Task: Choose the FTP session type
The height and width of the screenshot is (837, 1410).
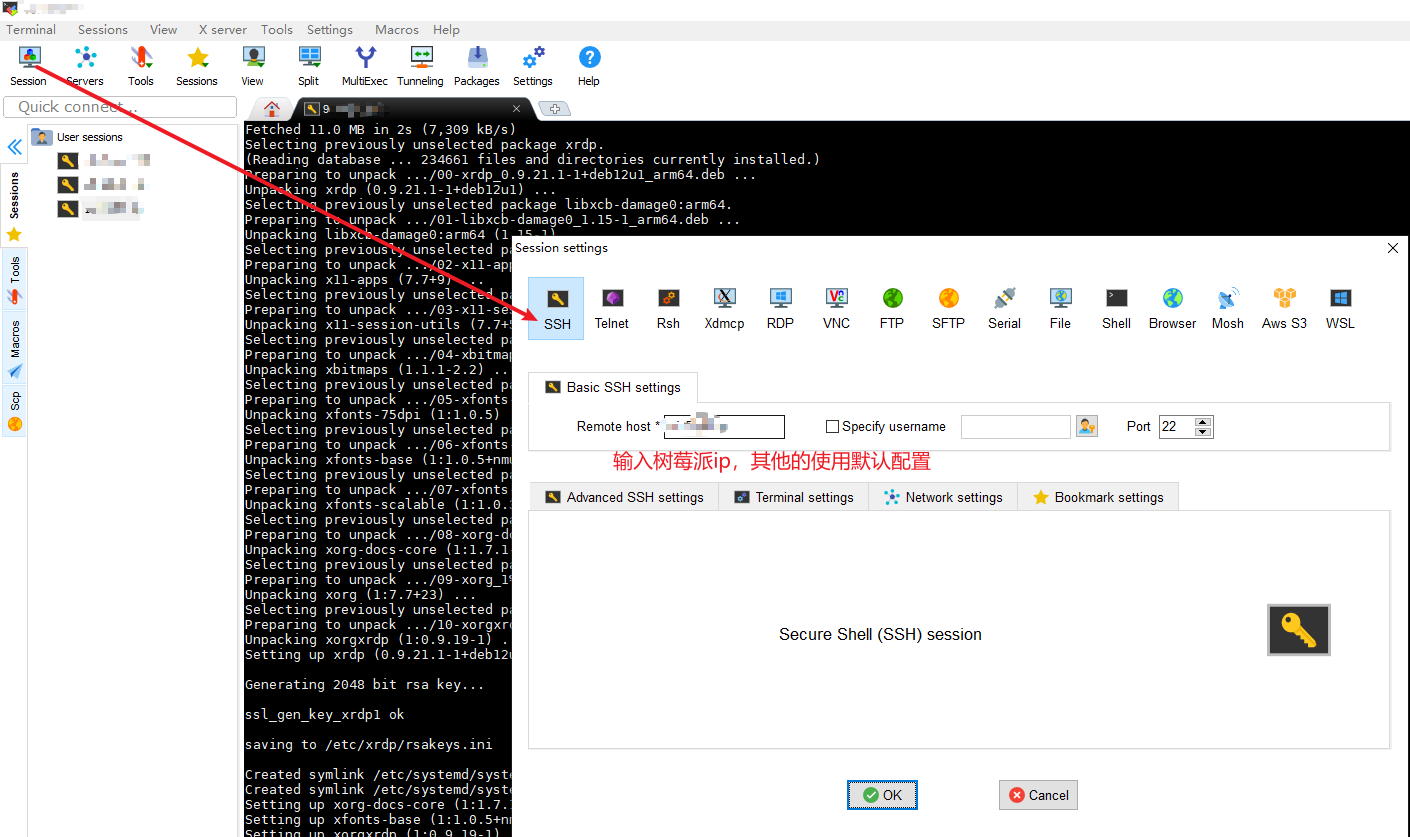Action: [x=892, y=309]
